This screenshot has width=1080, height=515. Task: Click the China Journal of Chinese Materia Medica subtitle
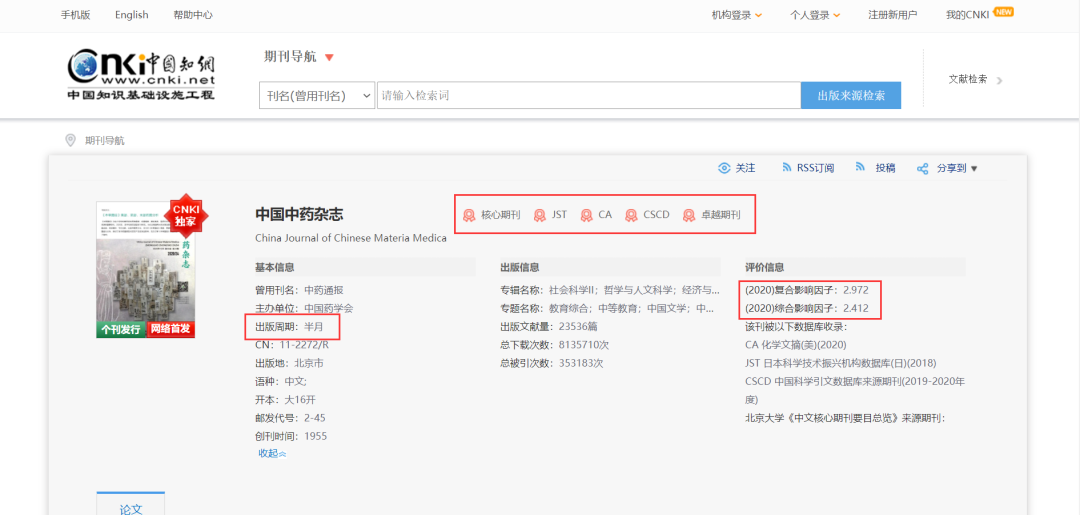tap(351, 238)
